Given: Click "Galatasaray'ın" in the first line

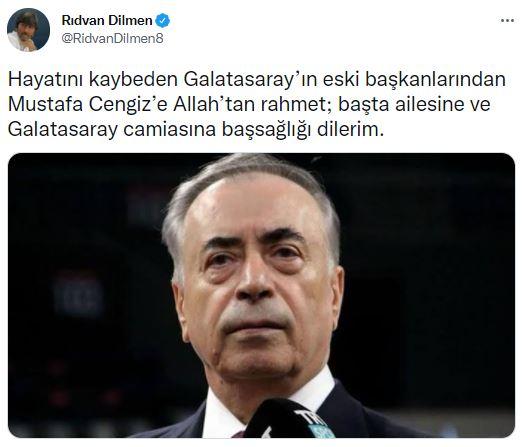Looking at the screenshot, I should 247,79.
